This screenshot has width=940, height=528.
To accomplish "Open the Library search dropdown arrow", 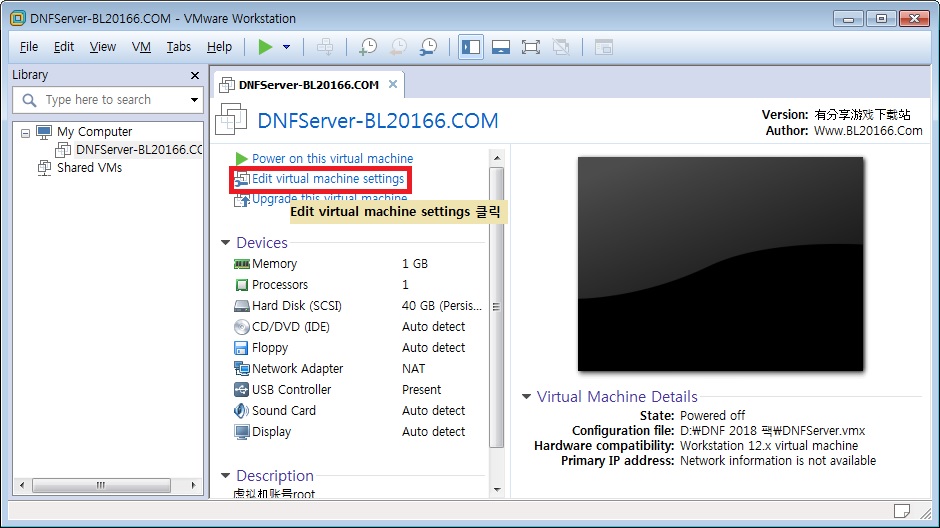I will click(x=194, y=100).
